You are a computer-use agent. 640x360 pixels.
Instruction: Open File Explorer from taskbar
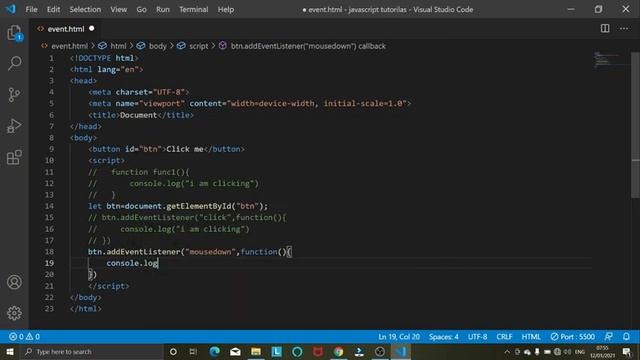[x=256, y=351]
